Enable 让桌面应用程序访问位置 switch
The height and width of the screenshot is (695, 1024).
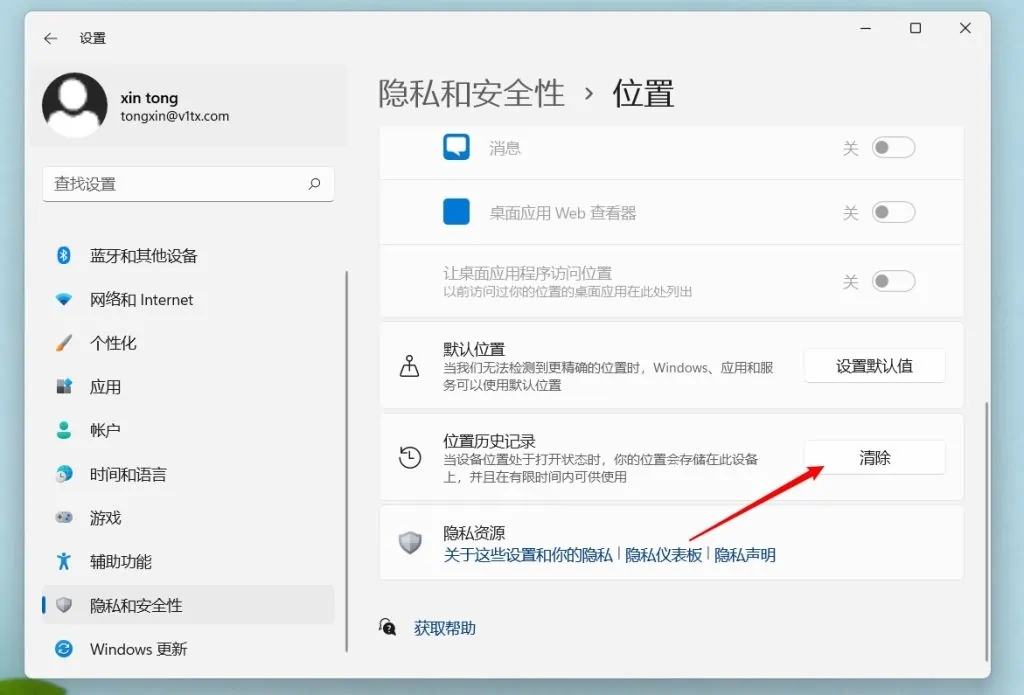[893, 281]
